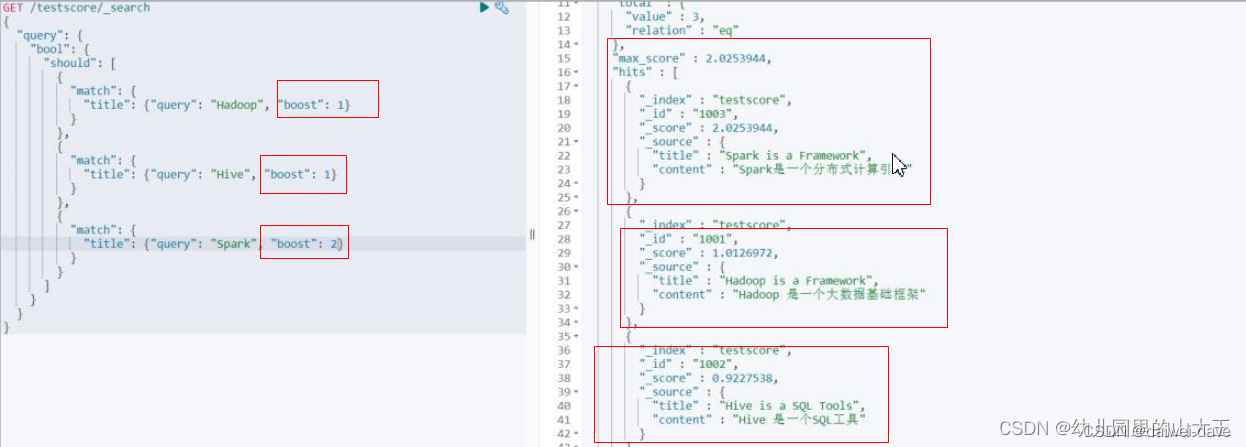Click the Spark query value in editor
The width and height of the screenshot is (1246, 447).
[235, 244]
